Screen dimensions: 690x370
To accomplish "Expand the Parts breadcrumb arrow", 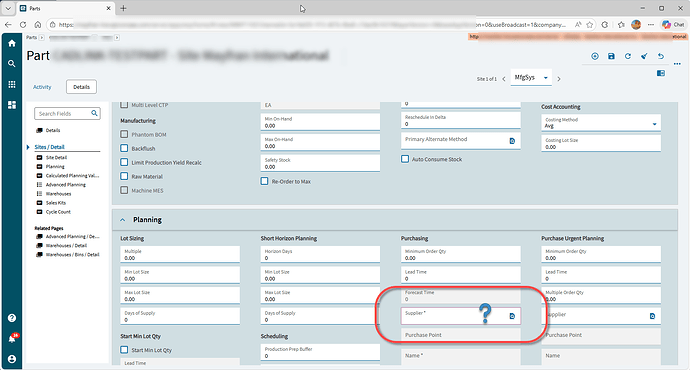I will [42, 37].
